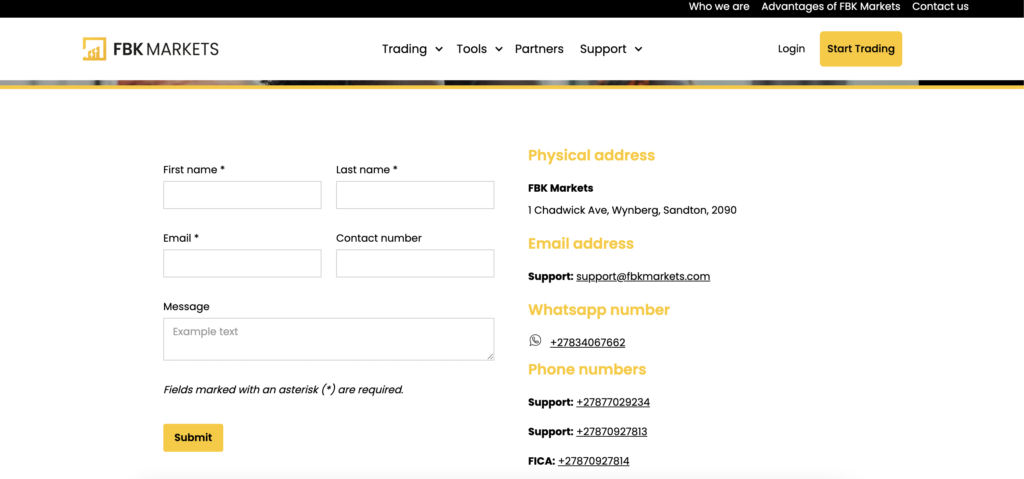Open support@fbkmarkets.com email link
The height and width of the screenshot is (479, 1024).
point(643,276)
